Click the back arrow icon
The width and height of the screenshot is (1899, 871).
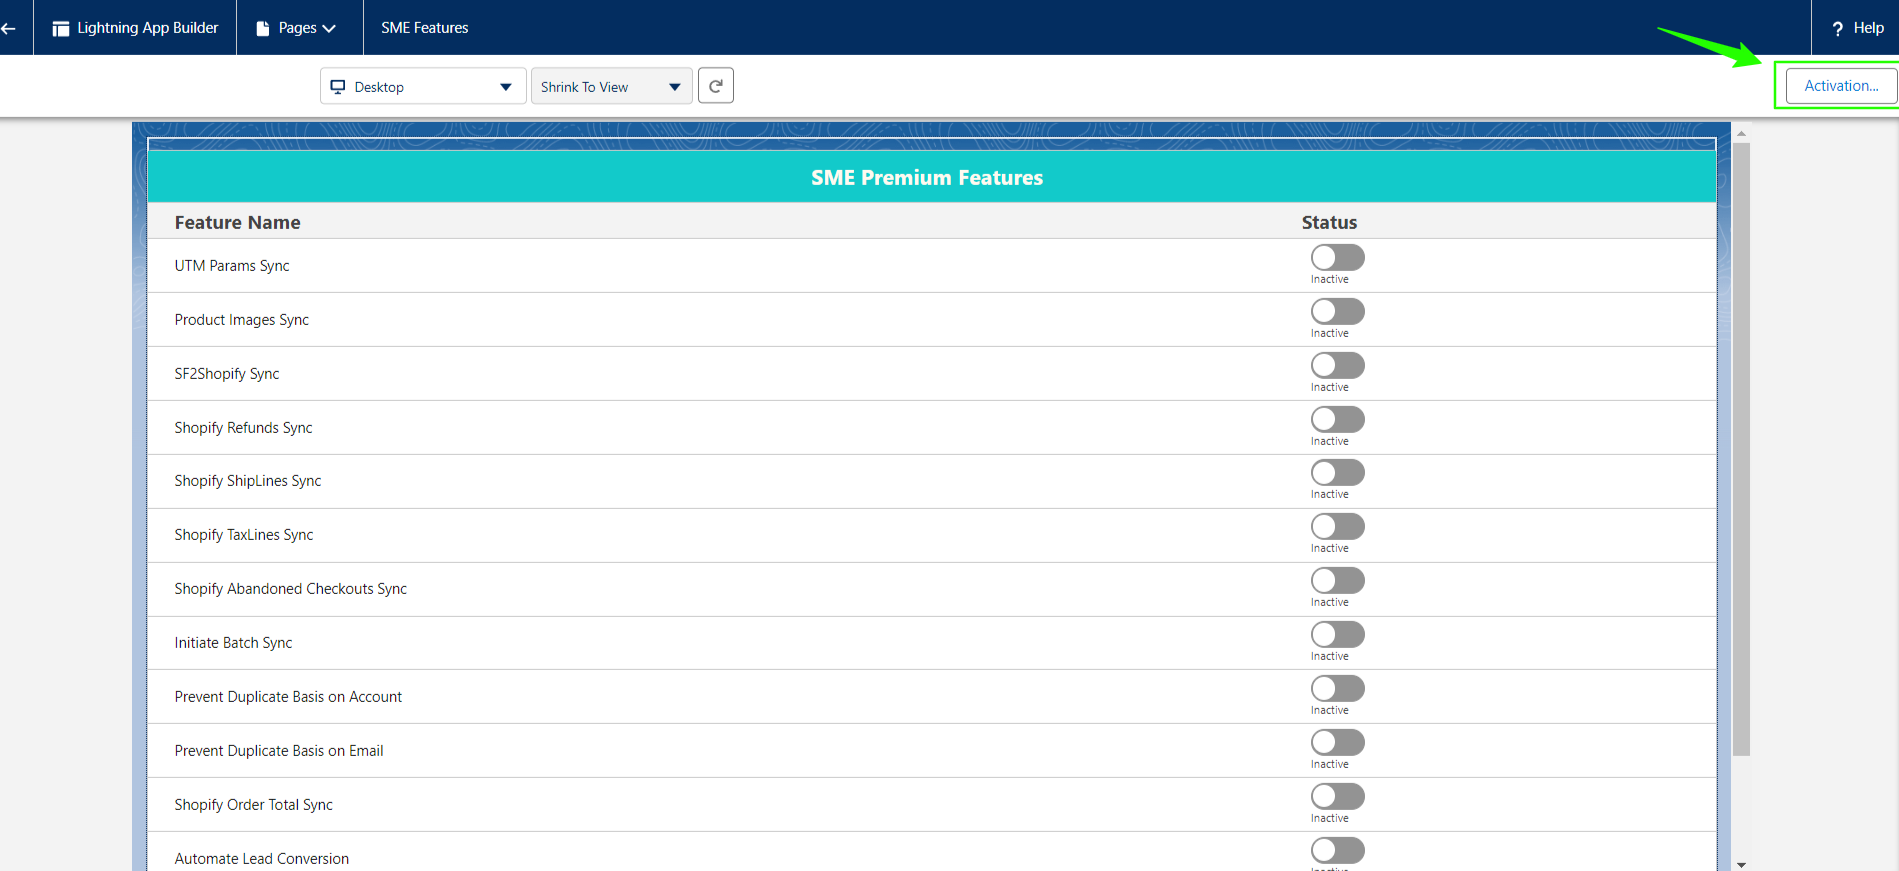coord(9,28)
